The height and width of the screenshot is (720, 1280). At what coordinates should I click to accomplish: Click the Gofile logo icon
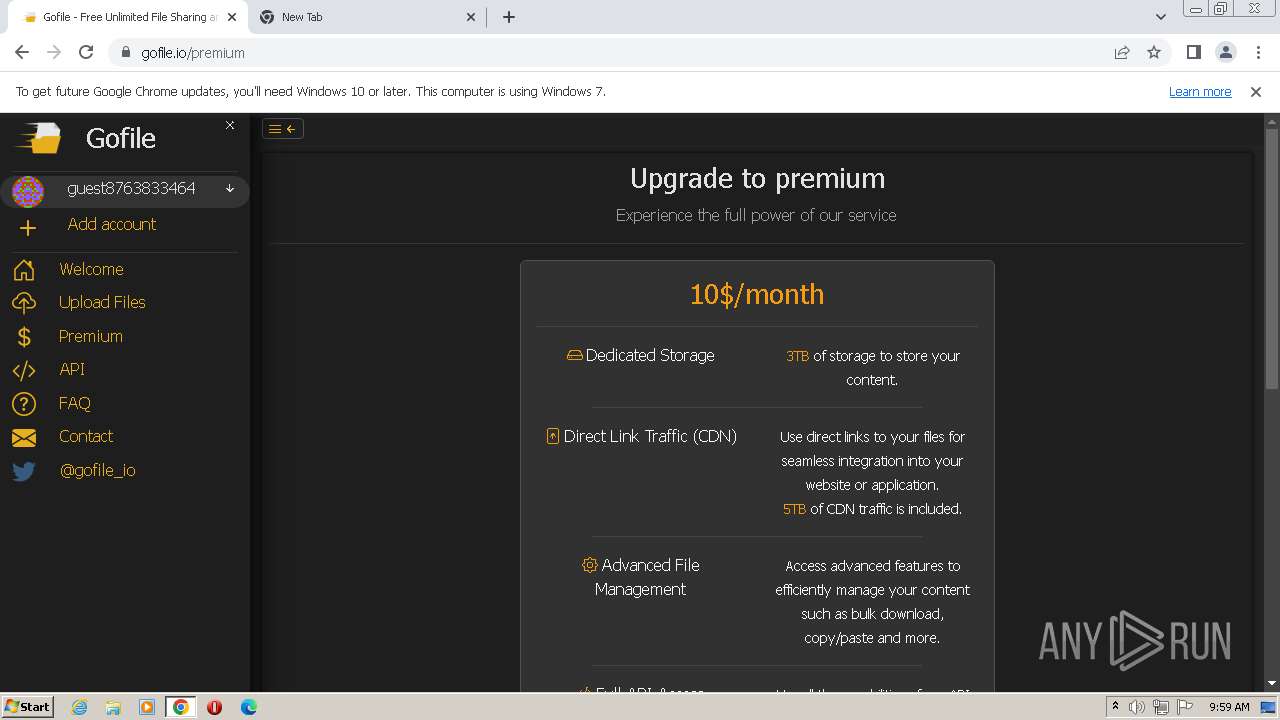point(39,138)
